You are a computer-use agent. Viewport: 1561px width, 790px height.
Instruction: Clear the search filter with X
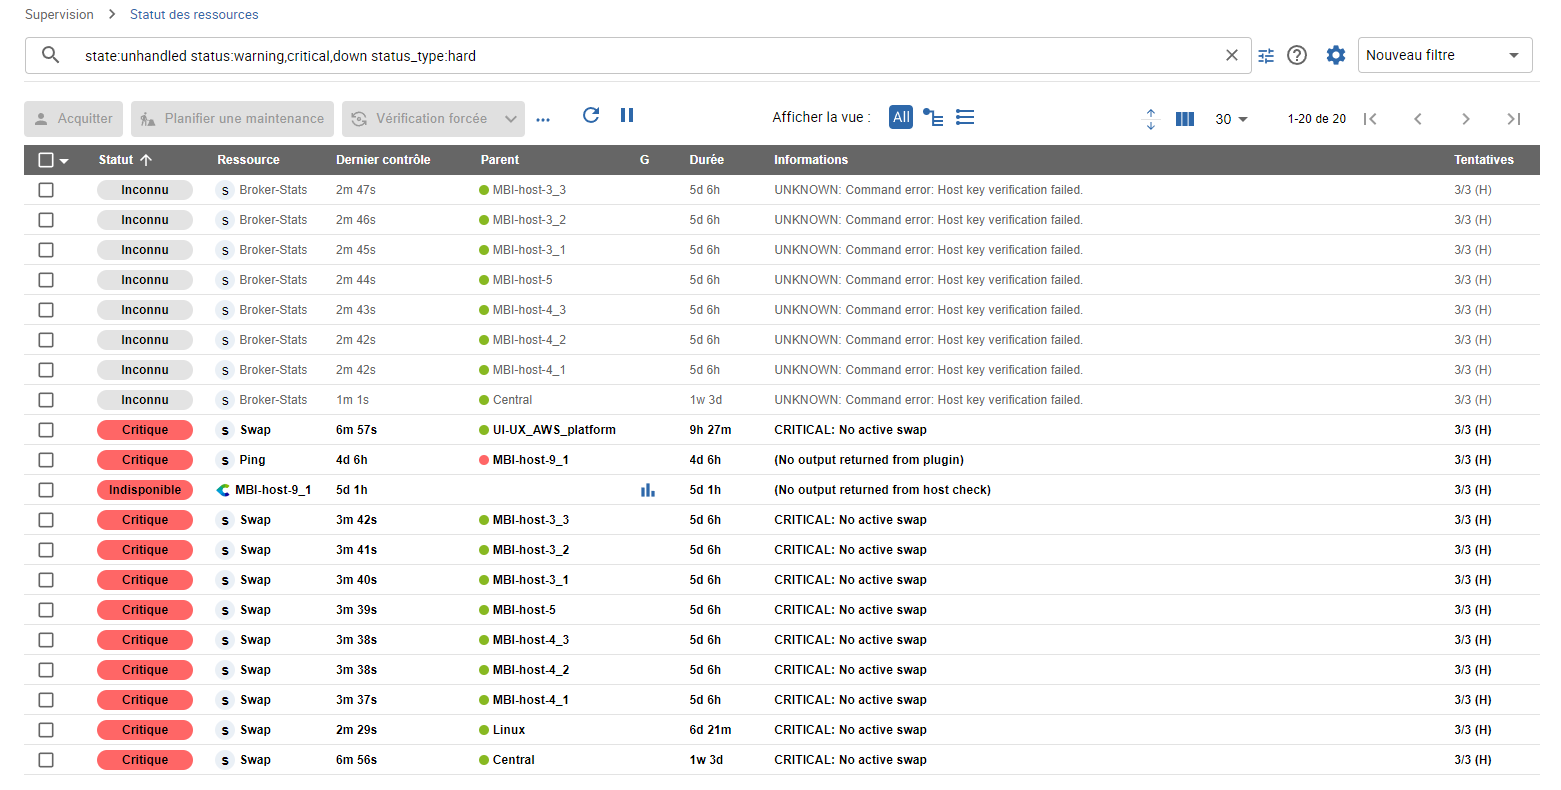click(1232, 56)
